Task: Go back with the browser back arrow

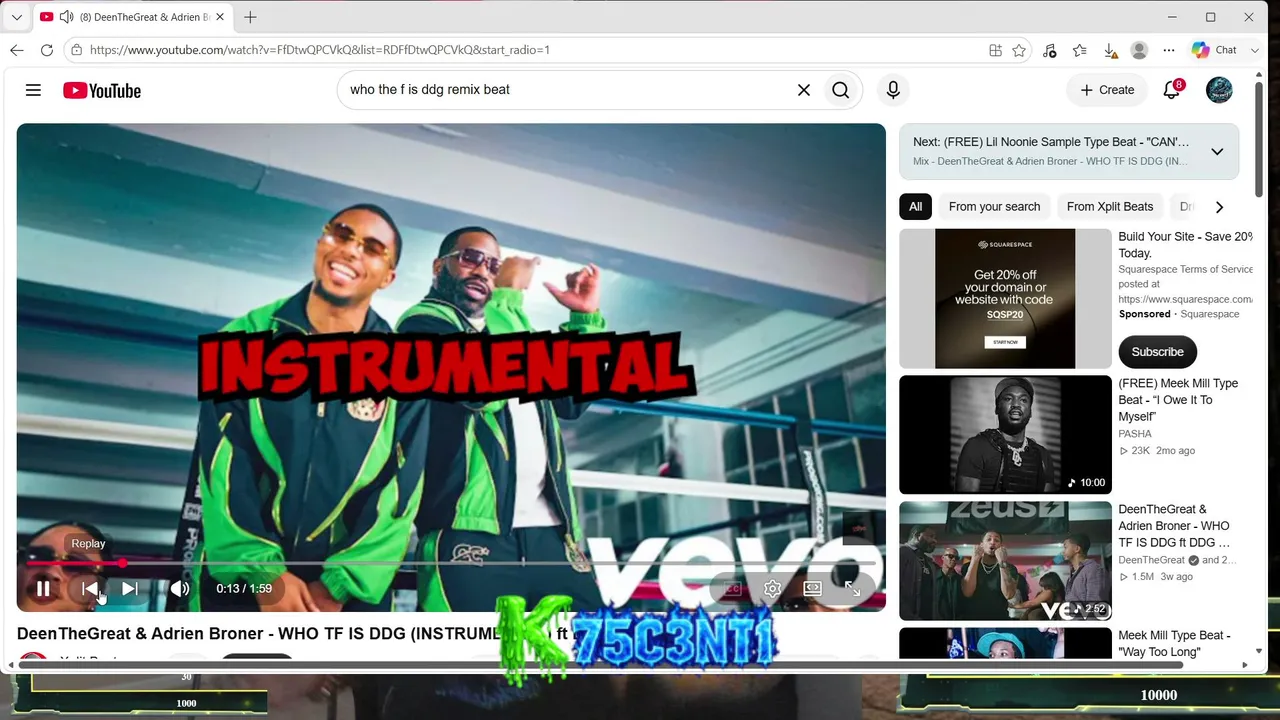Action: [x=17, y=50]
